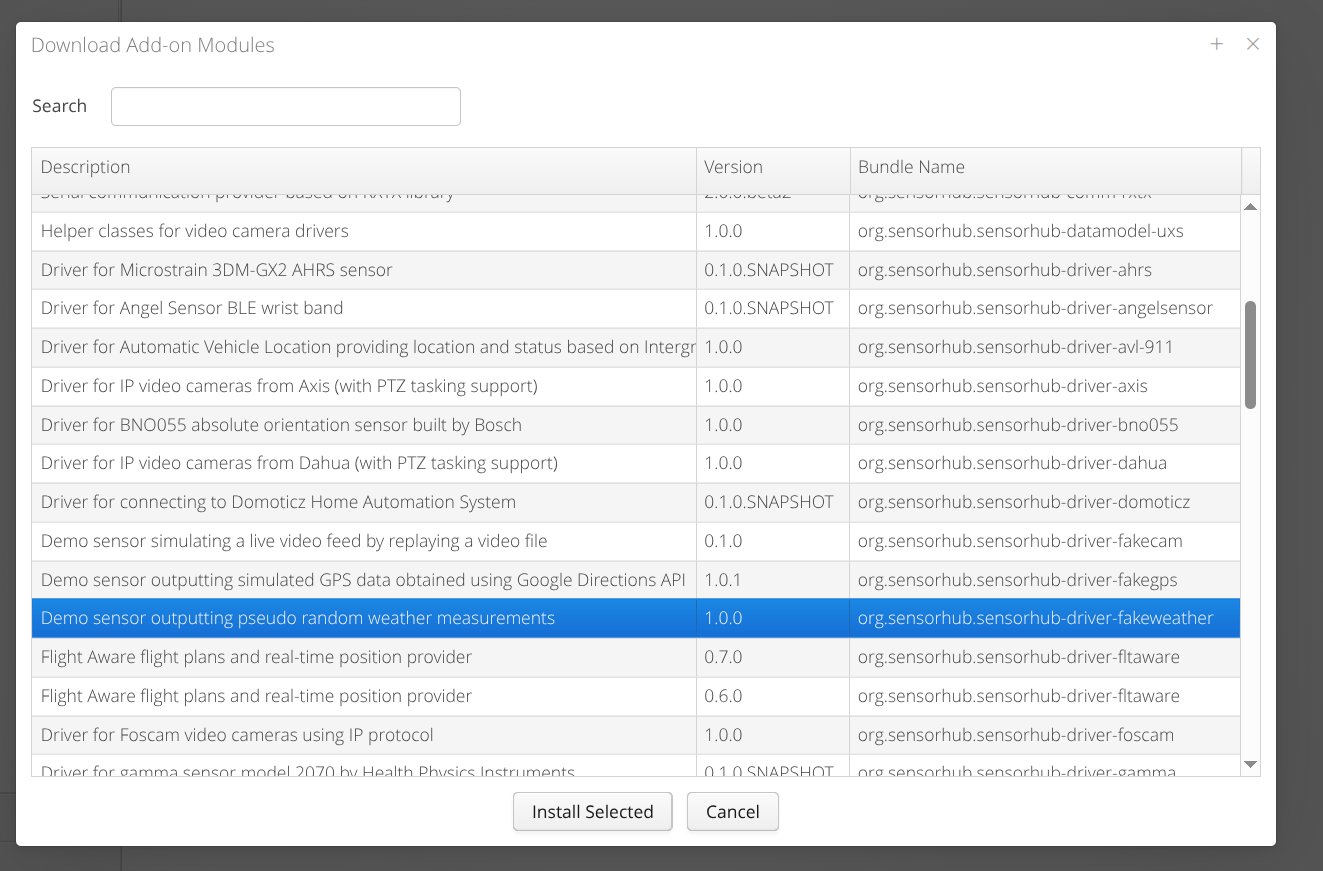Screen dimensions: 1323x871
Task: Click the Cancel button
Action: pyautogui.click(x=732, y=812)
